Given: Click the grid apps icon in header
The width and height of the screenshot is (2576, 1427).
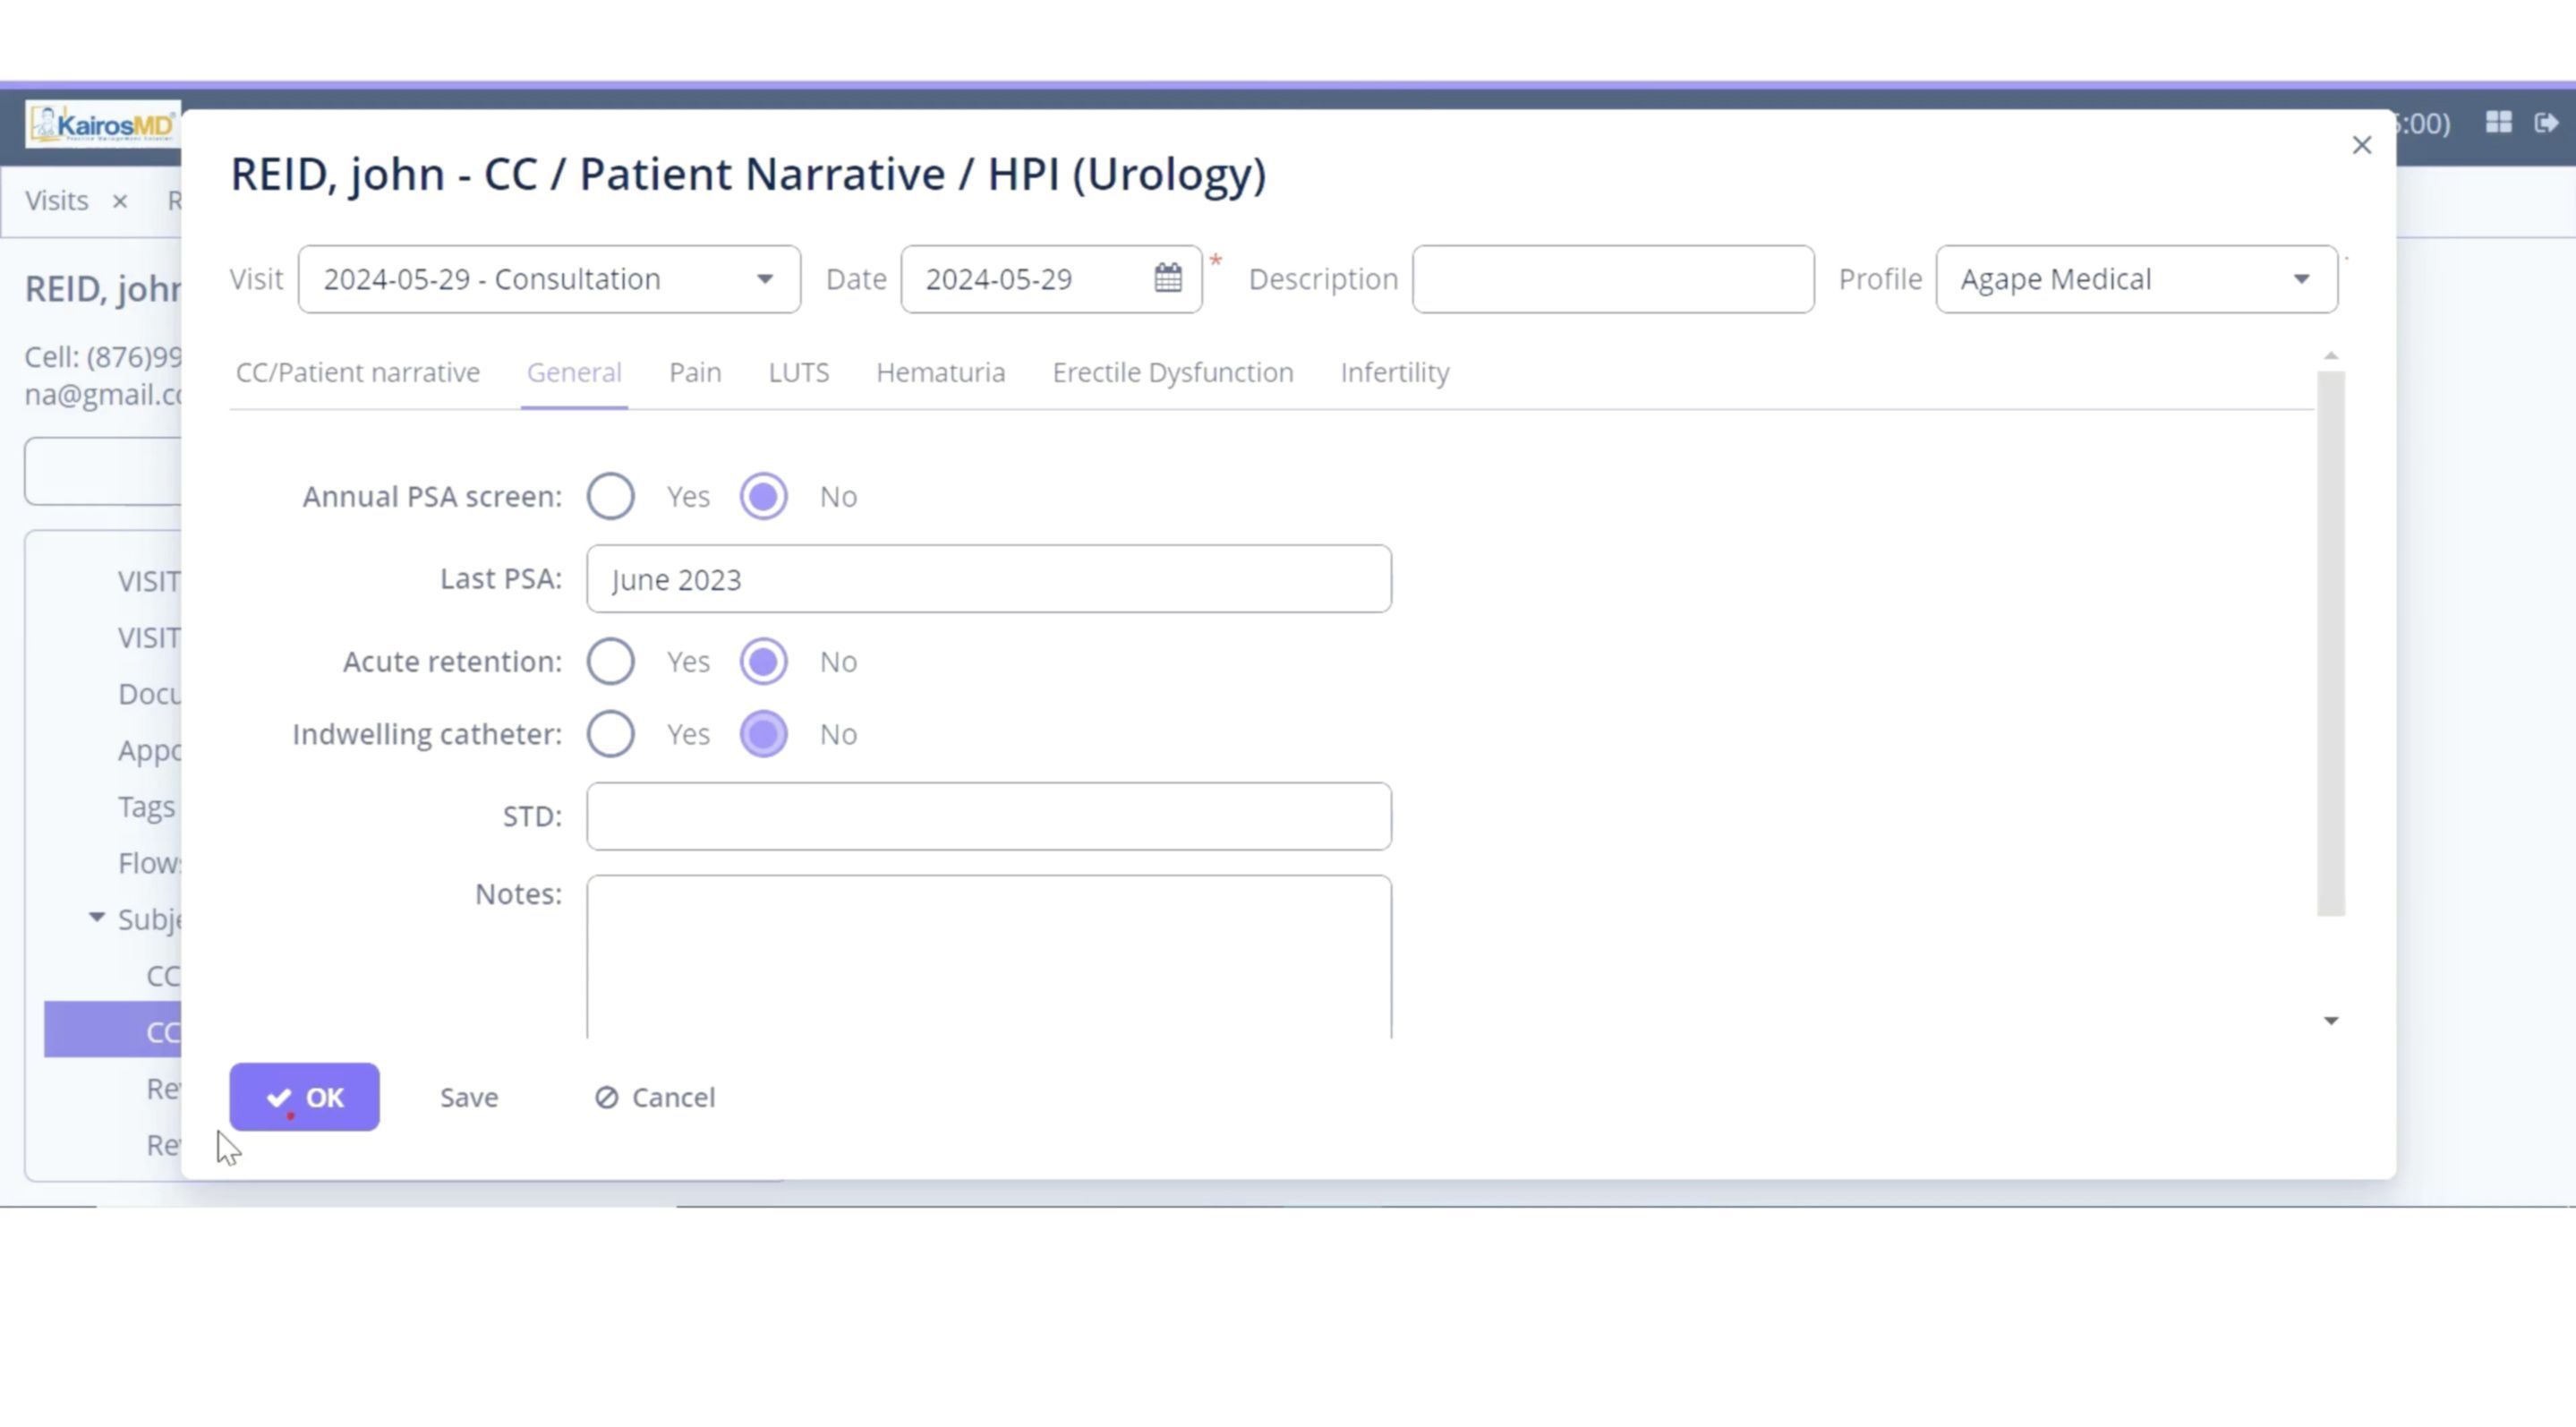Looking at the screenshot, I should tap(2498, 122).
